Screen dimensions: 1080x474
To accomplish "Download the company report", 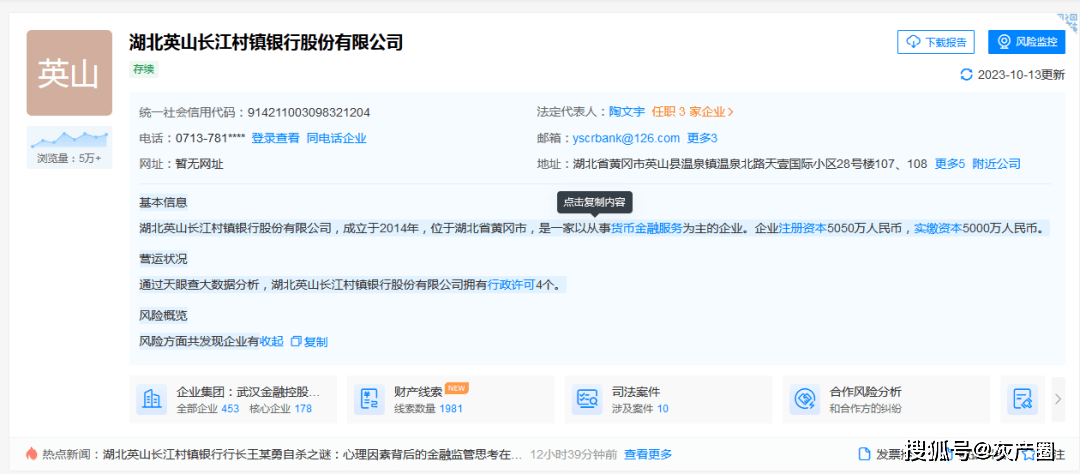I will (936, 42).
